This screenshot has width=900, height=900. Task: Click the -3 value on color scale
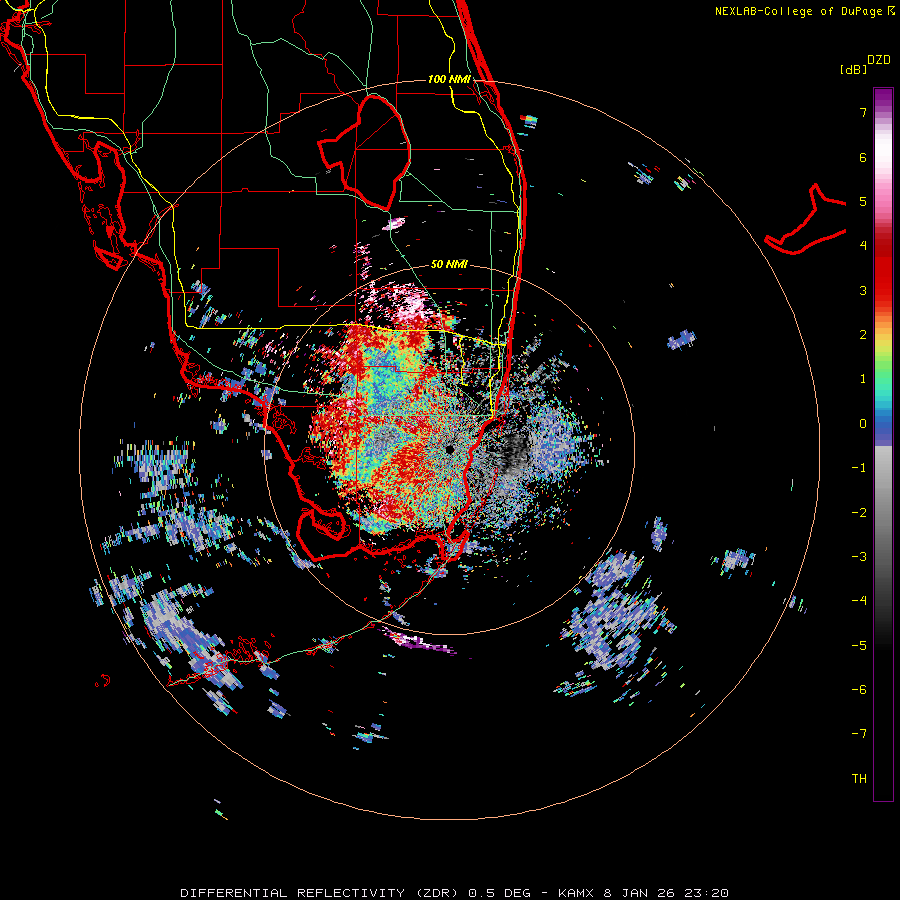pyautogui.click(x=859, y=556)
